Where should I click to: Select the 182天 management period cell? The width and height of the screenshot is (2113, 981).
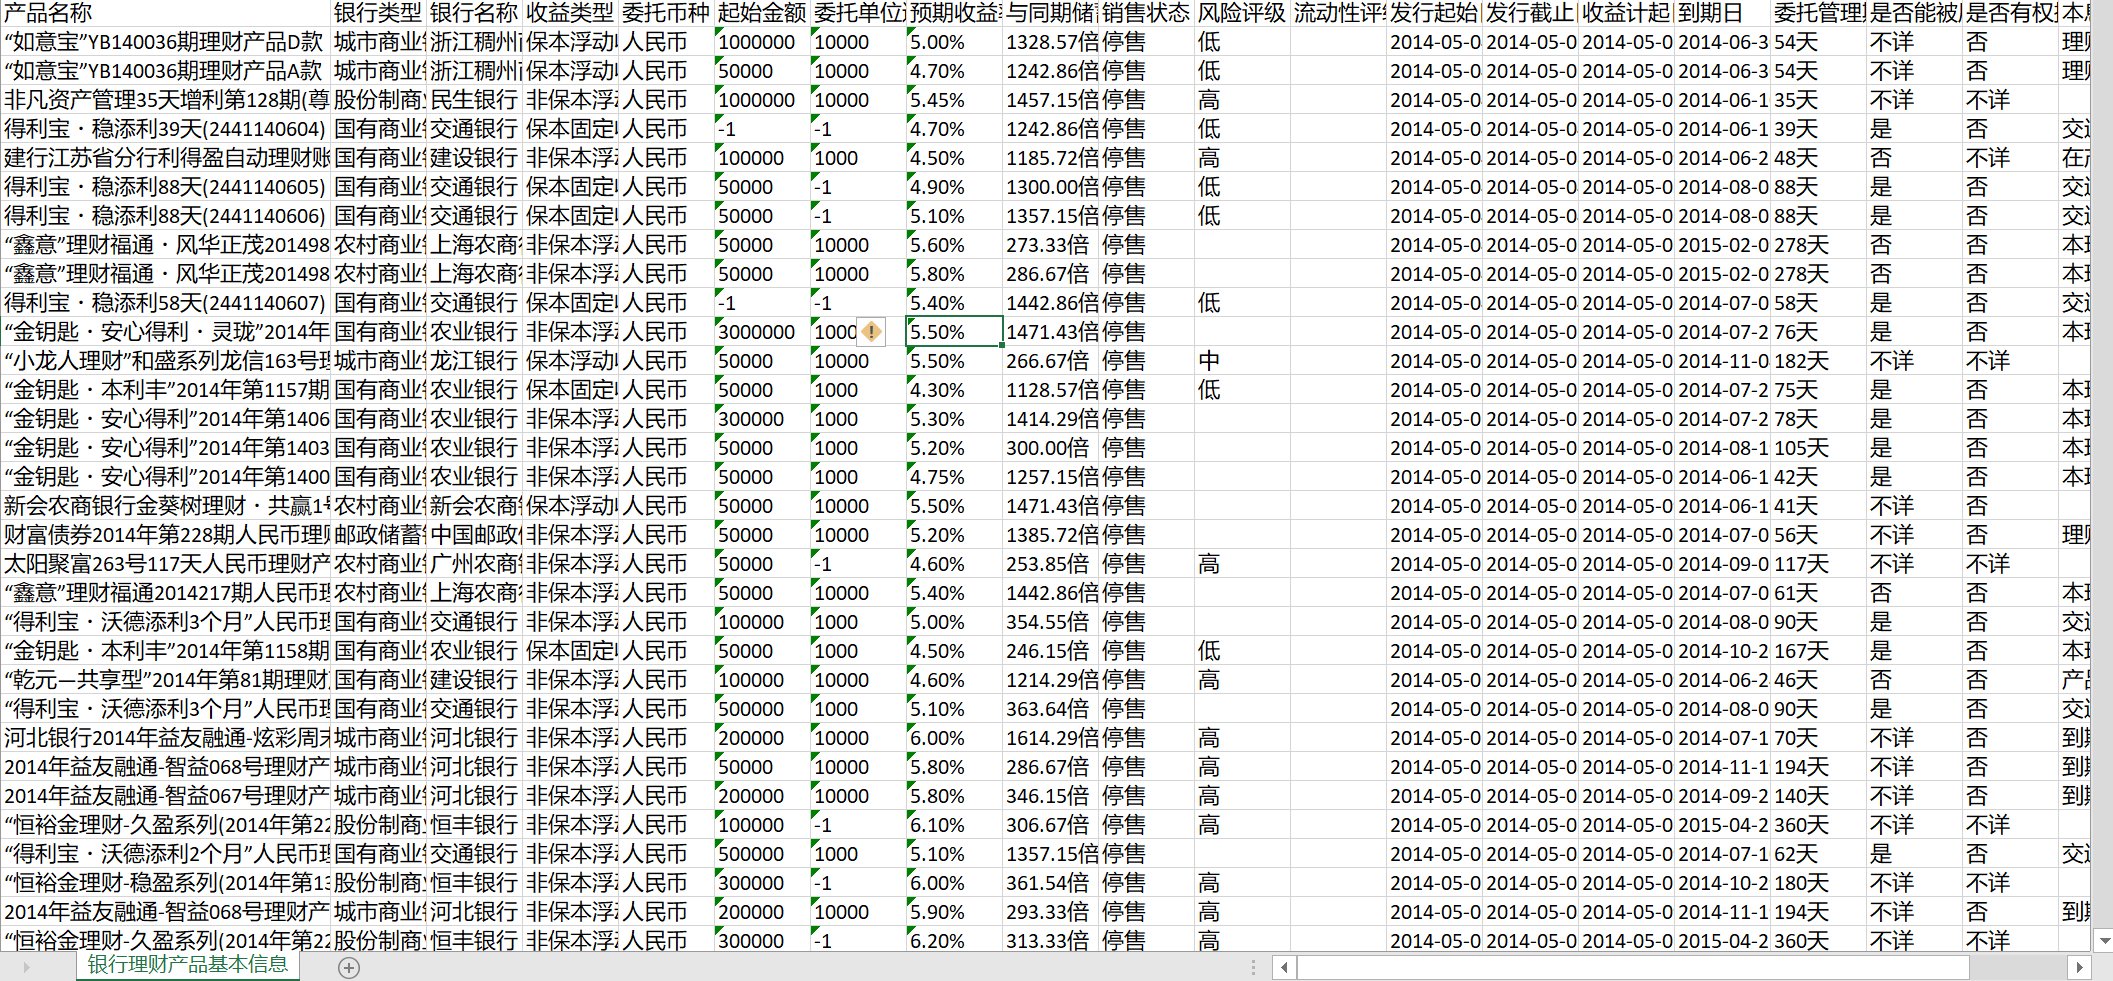point(1819,361)
